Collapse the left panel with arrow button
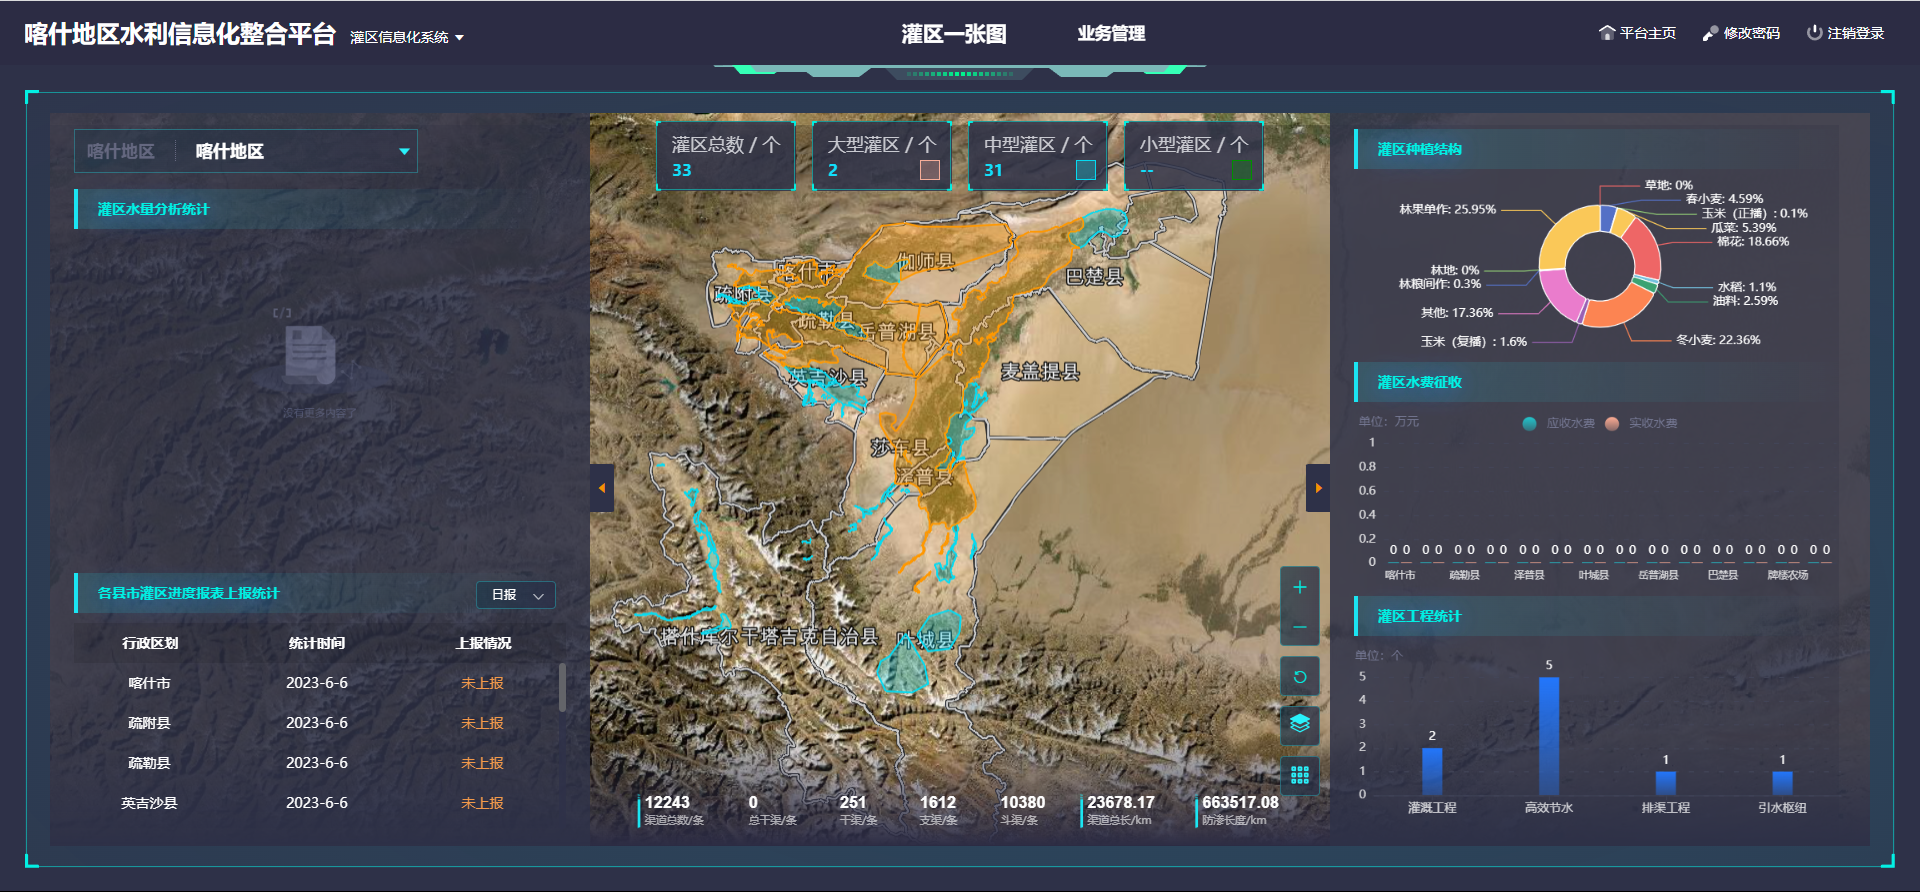1920x892 pixels. (602, 488)
